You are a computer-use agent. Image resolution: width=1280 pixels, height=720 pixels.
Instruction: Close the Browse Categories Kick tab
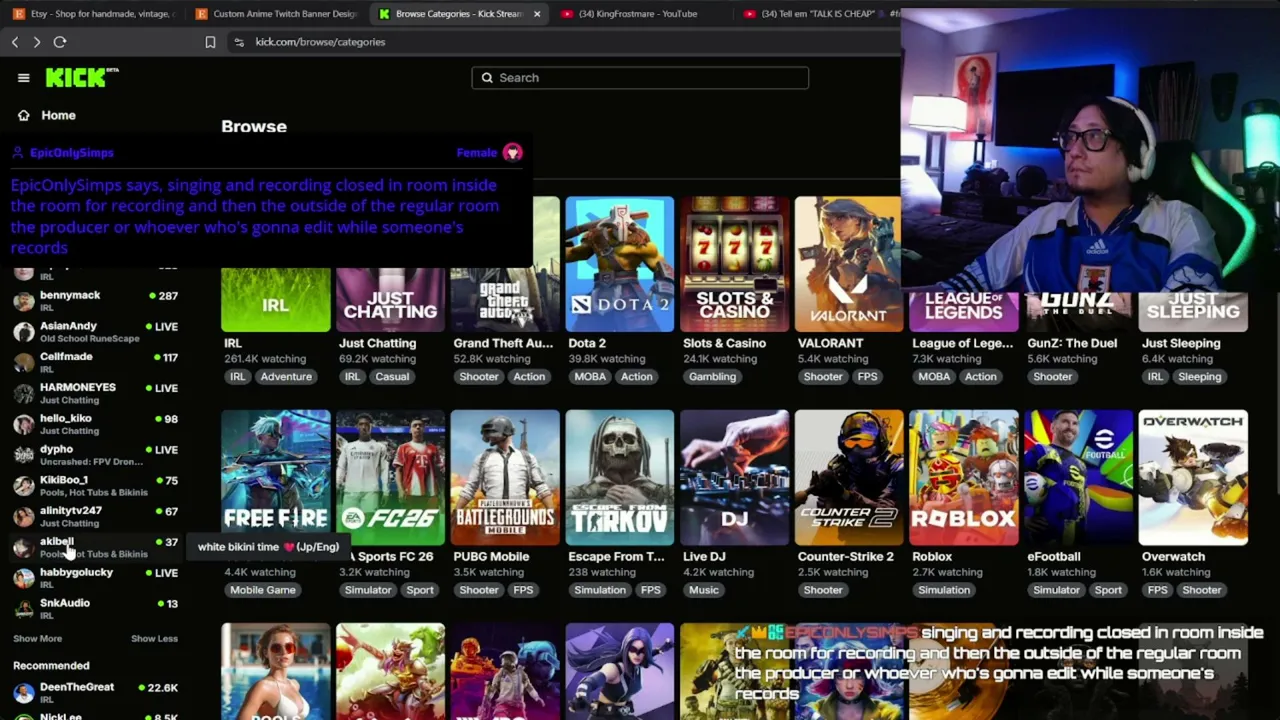[x=537, y=14]
